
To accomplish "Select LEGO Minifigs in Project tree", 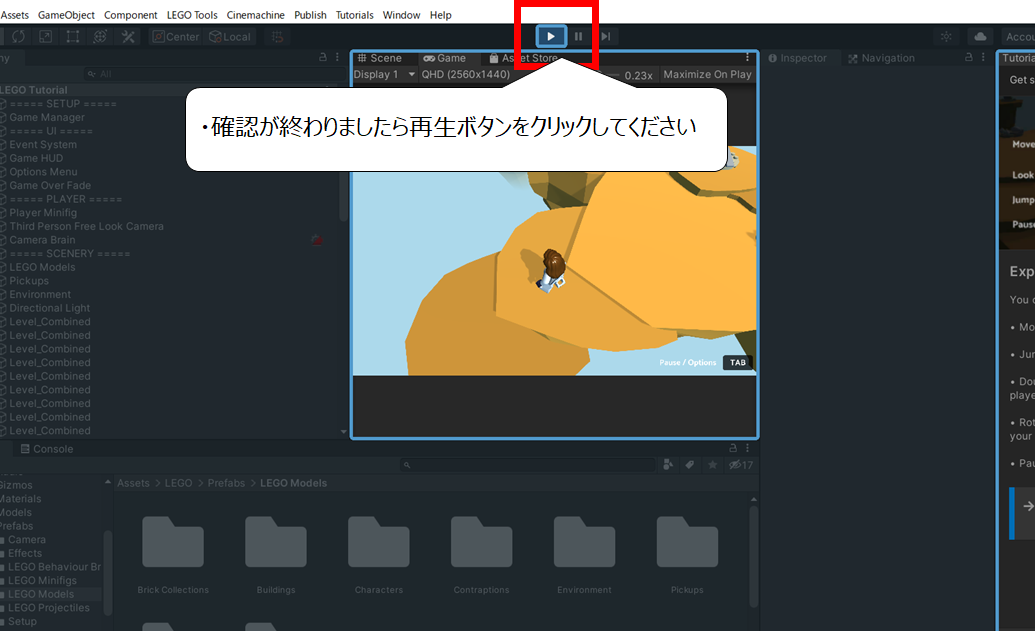I will click(x=42, y=581).
